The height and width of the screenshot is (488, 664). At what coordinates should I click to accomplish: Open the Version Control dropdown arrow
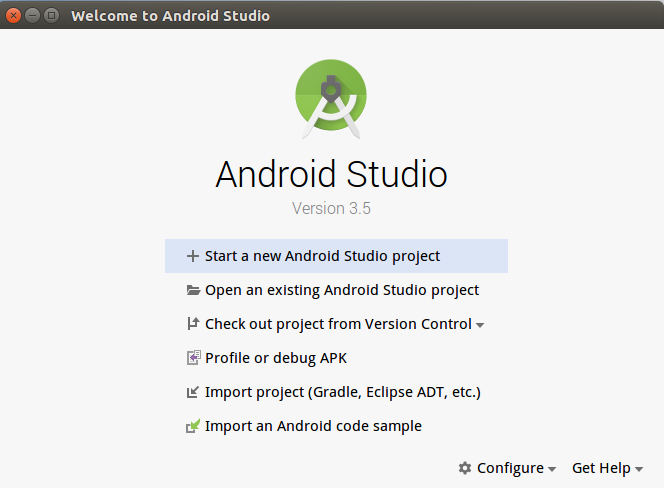pos(480,325)
